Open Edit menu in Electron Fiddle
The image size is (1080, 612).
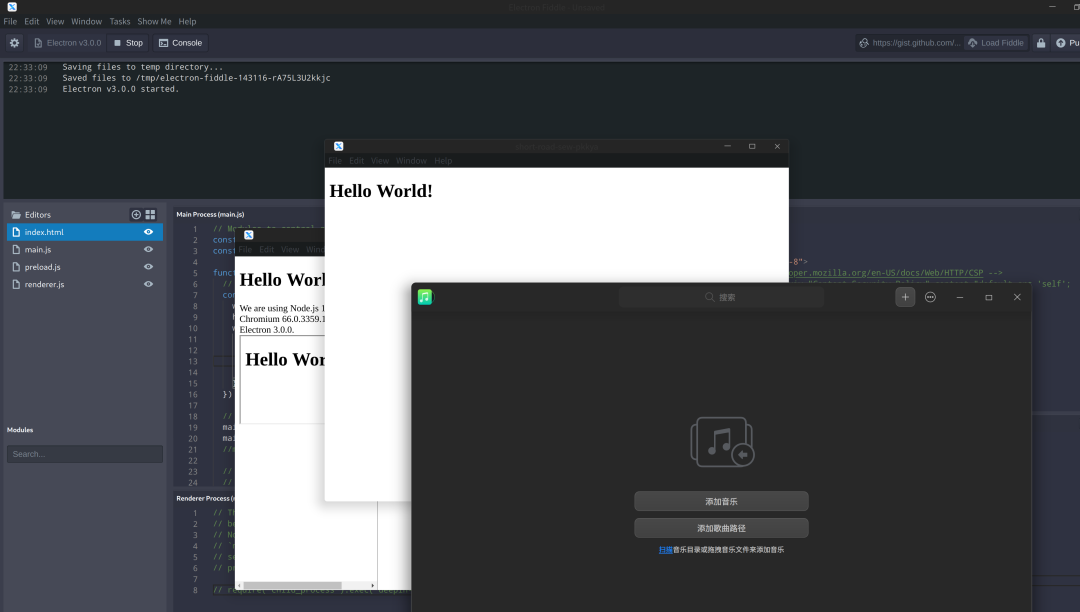coord(32,21)
